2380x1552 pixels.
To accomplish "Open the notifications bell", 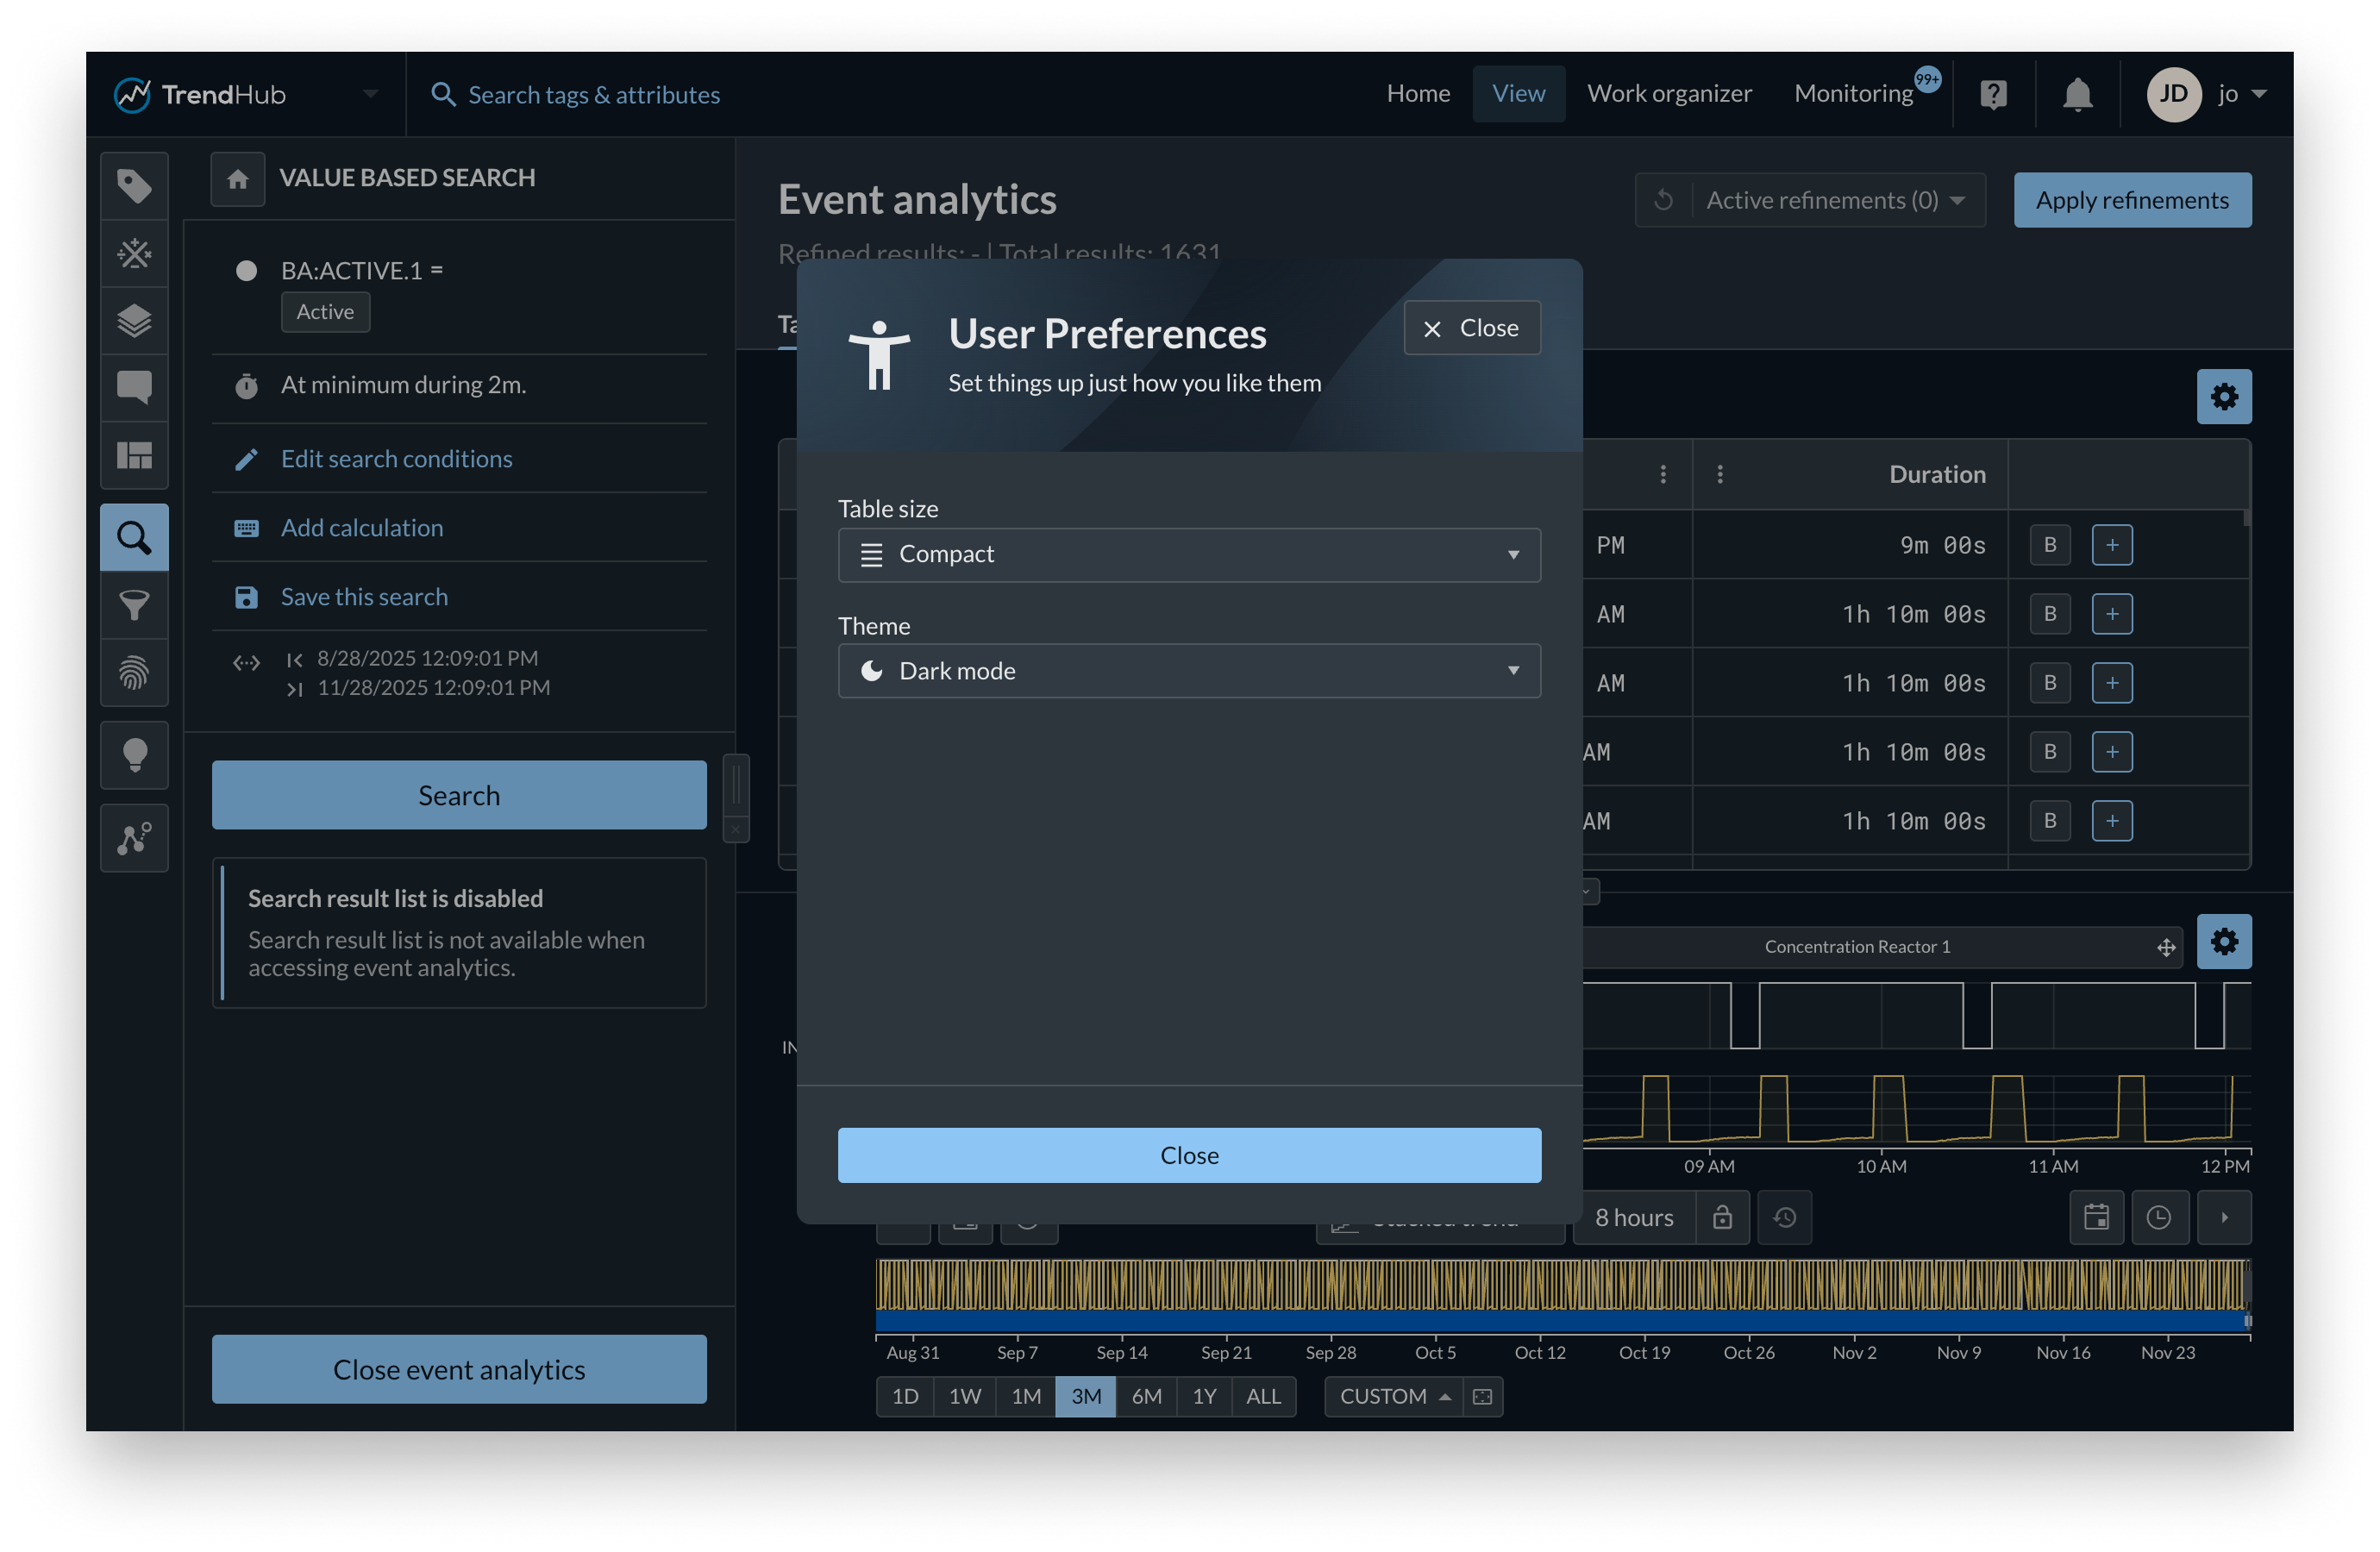I will [2077, 93].
